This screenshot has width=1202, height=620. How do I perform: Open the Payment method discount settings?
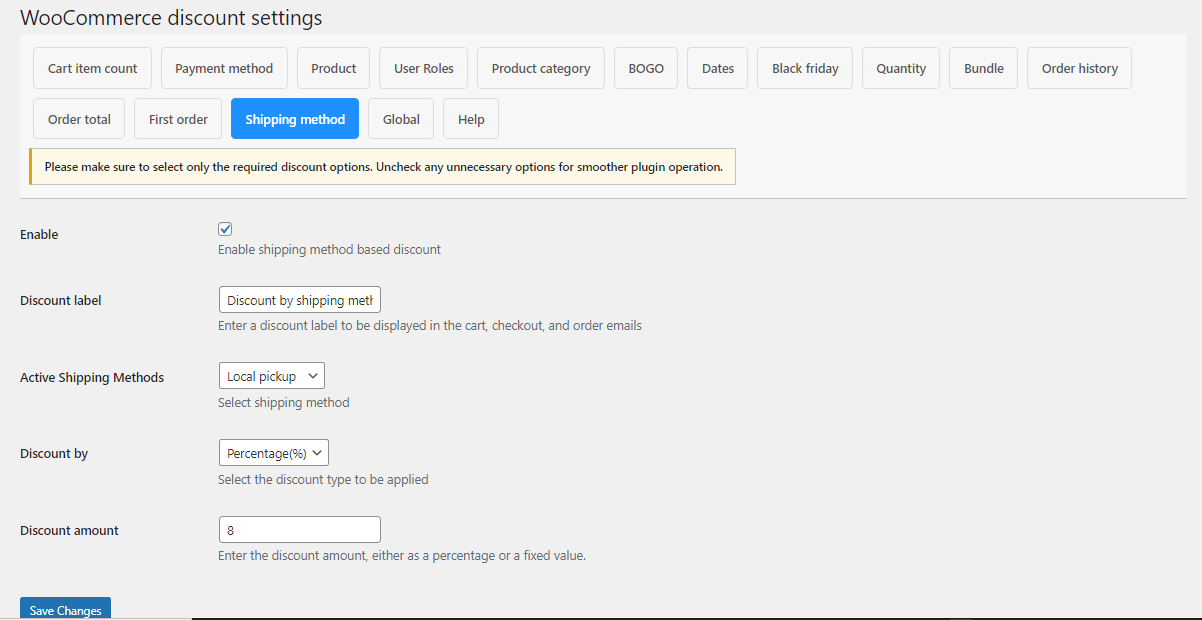click(x=224, y=67)
